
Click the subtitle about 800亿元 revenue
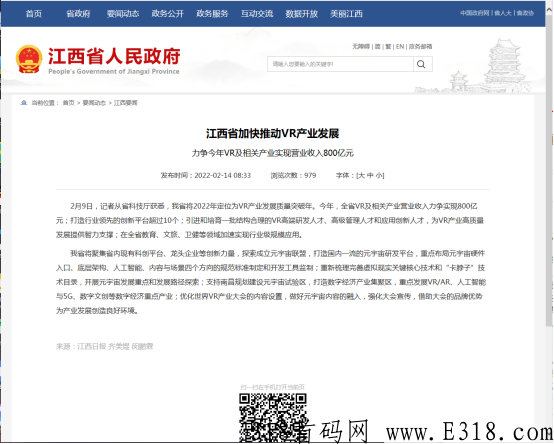pyautogui.click(x=272, y=153)
